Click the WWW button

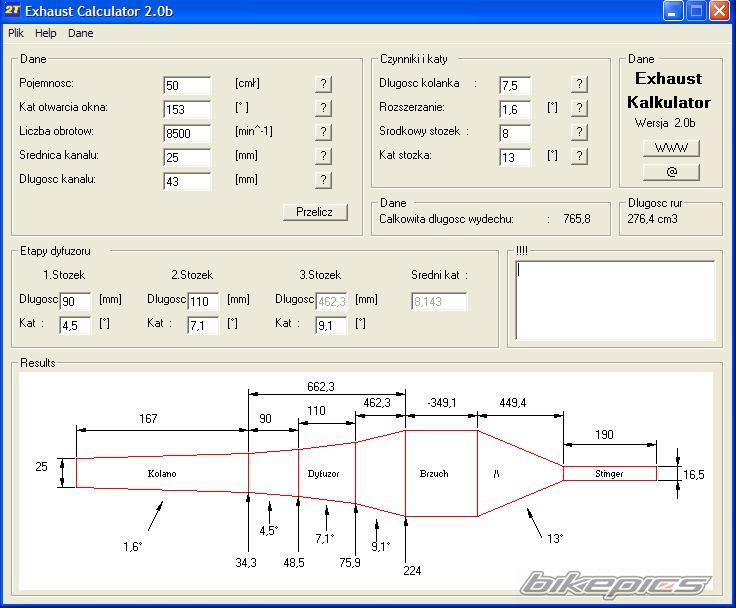670,148
